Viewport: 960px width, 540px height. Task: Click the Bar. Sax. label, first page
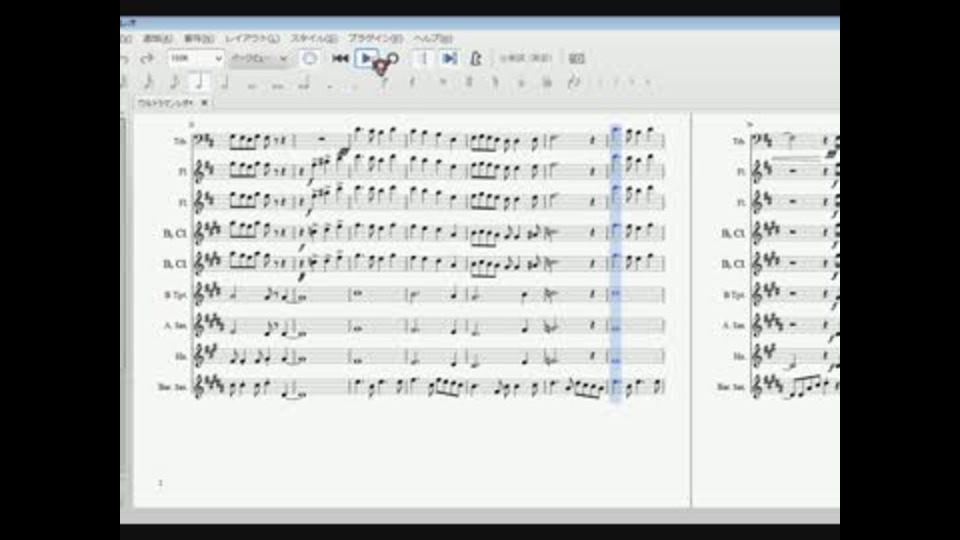[x=172, y=388]
